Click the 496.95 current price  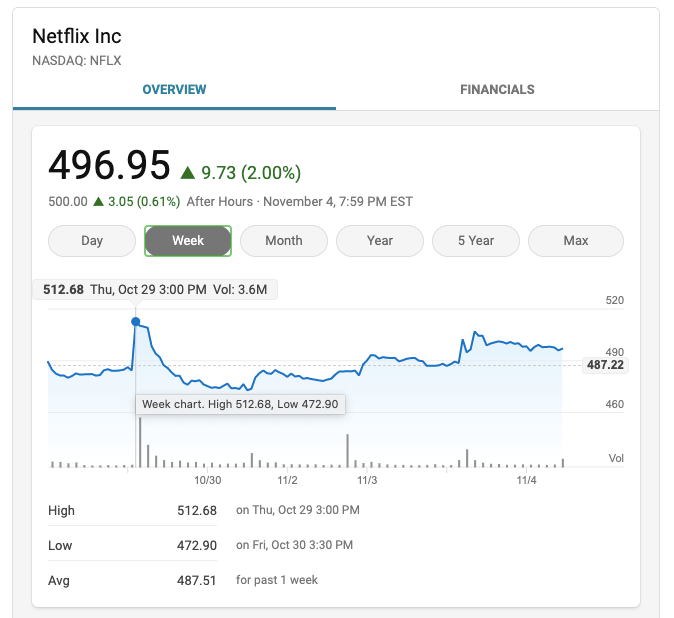pyautogui.click(x=109, y=166)
